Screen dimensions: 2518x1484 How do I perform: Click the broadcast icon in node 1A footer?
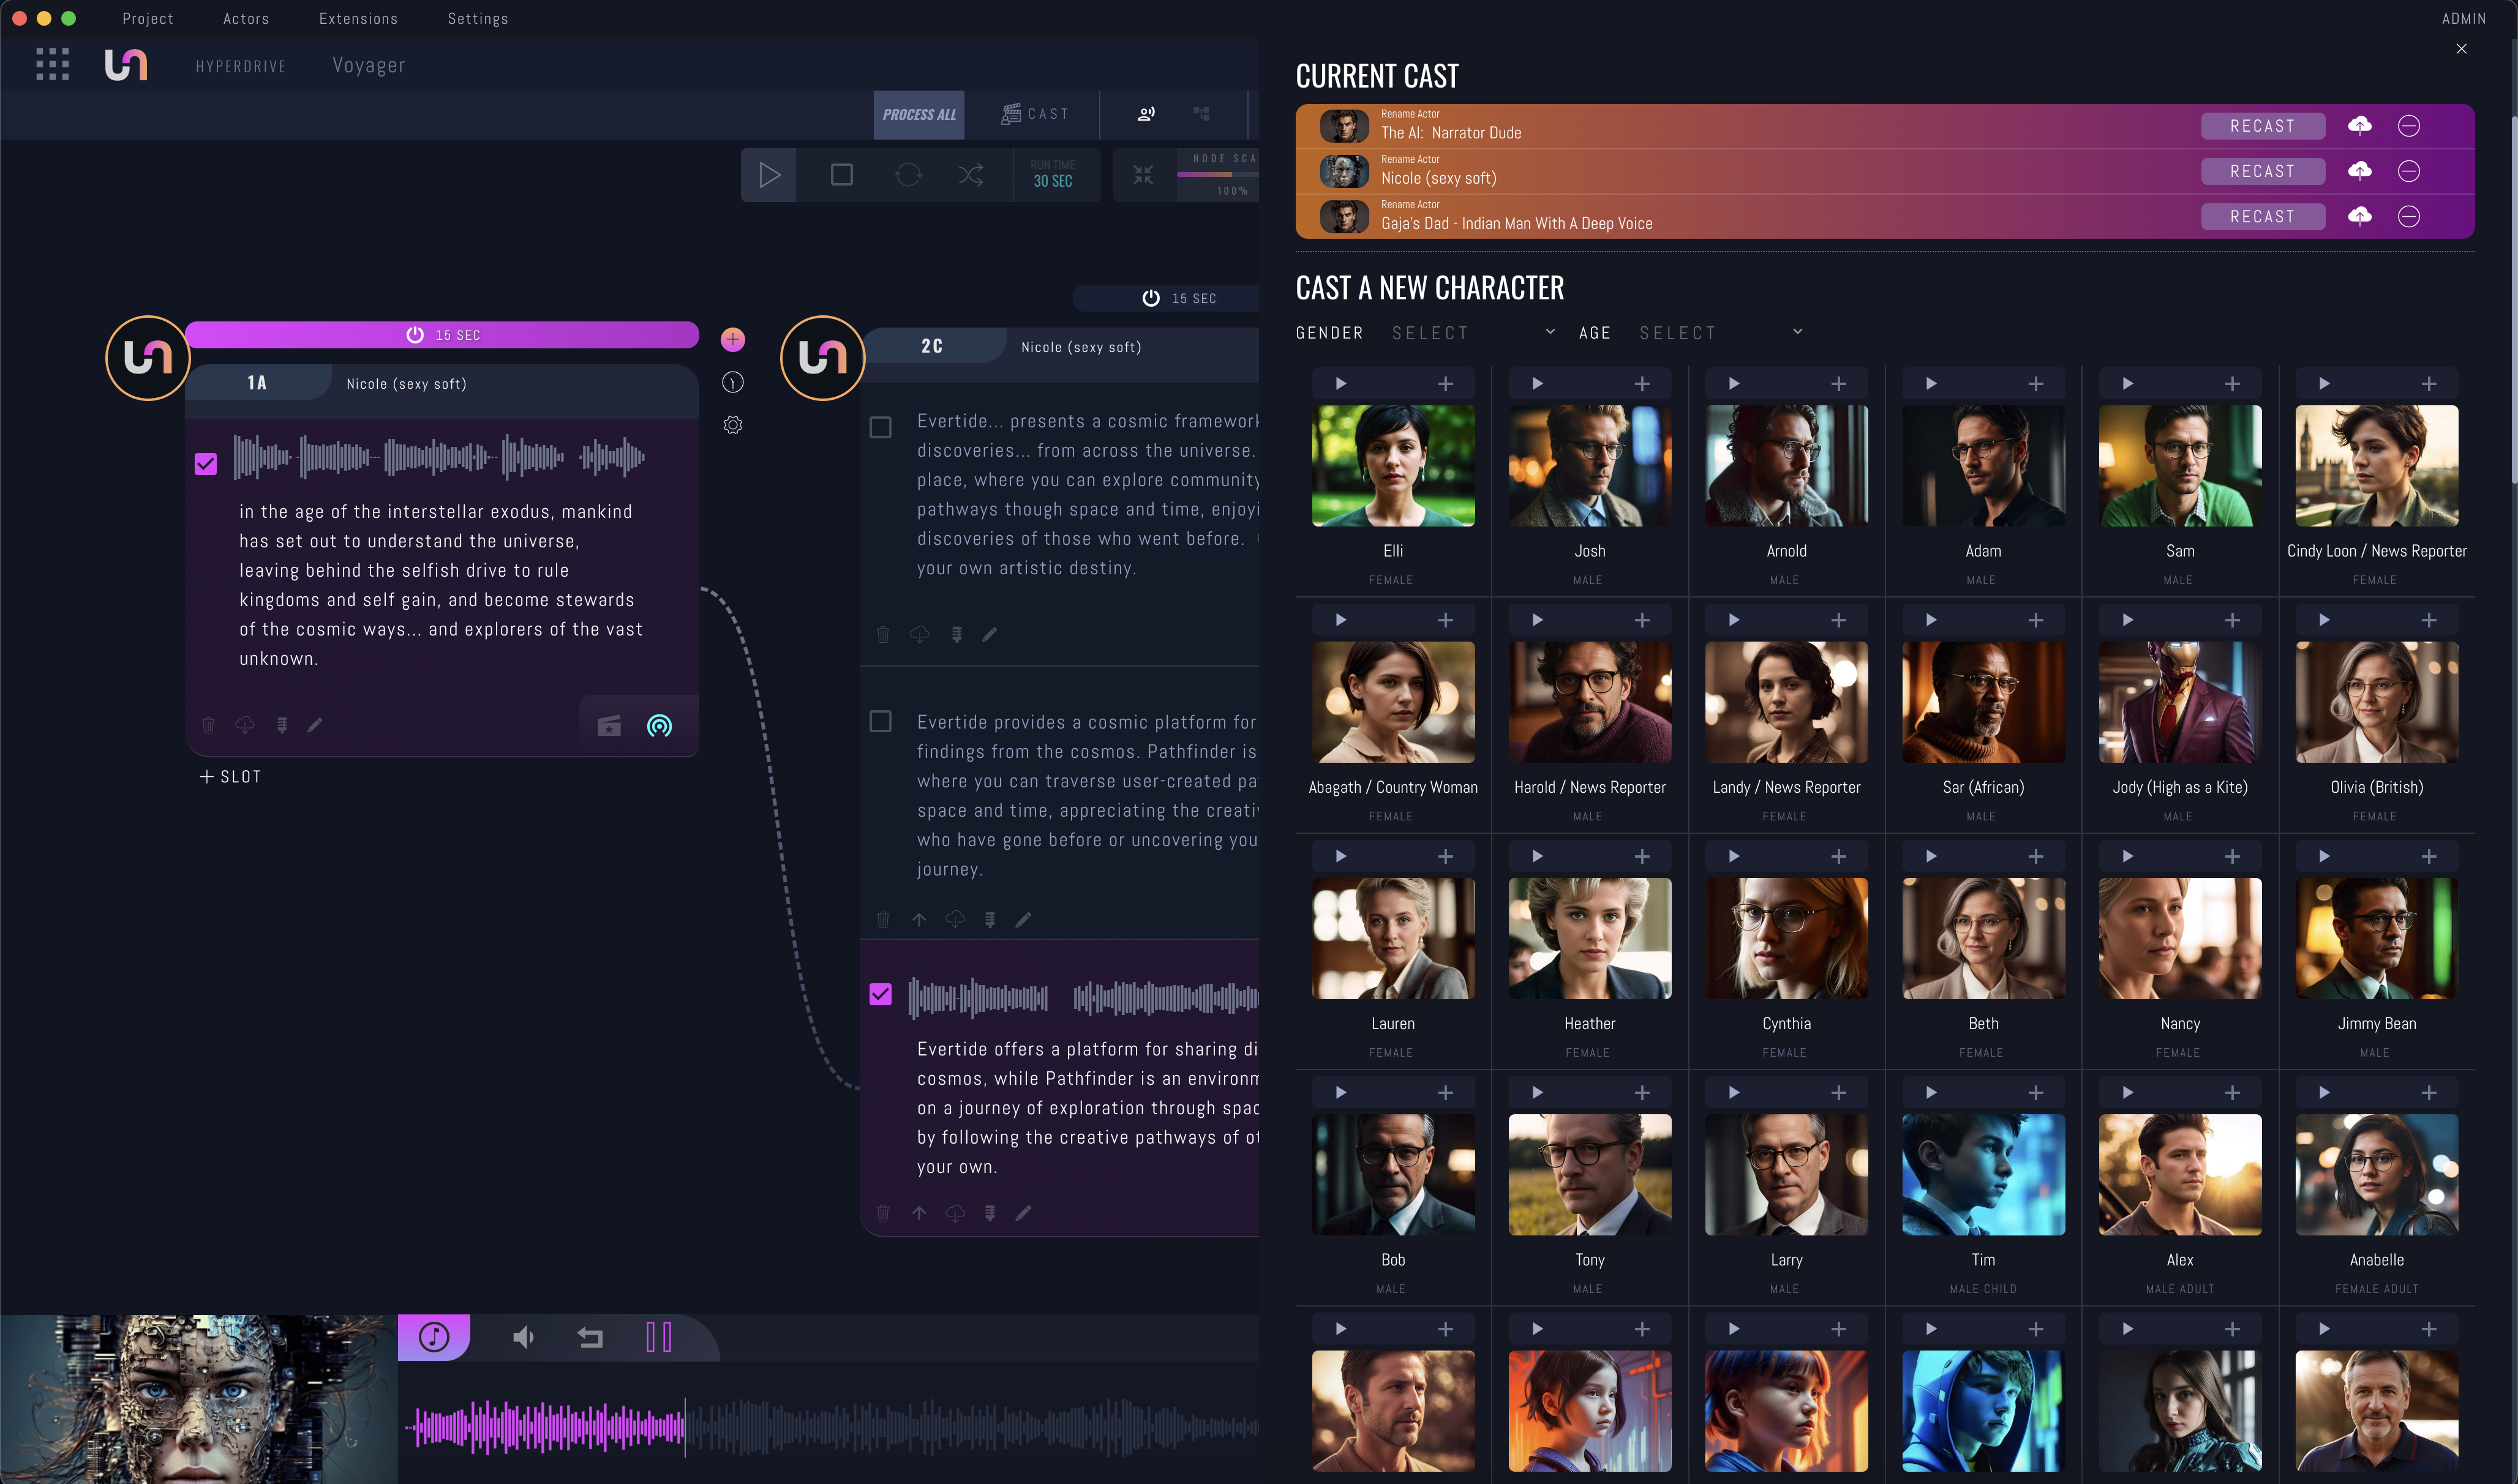click(659, 726)
